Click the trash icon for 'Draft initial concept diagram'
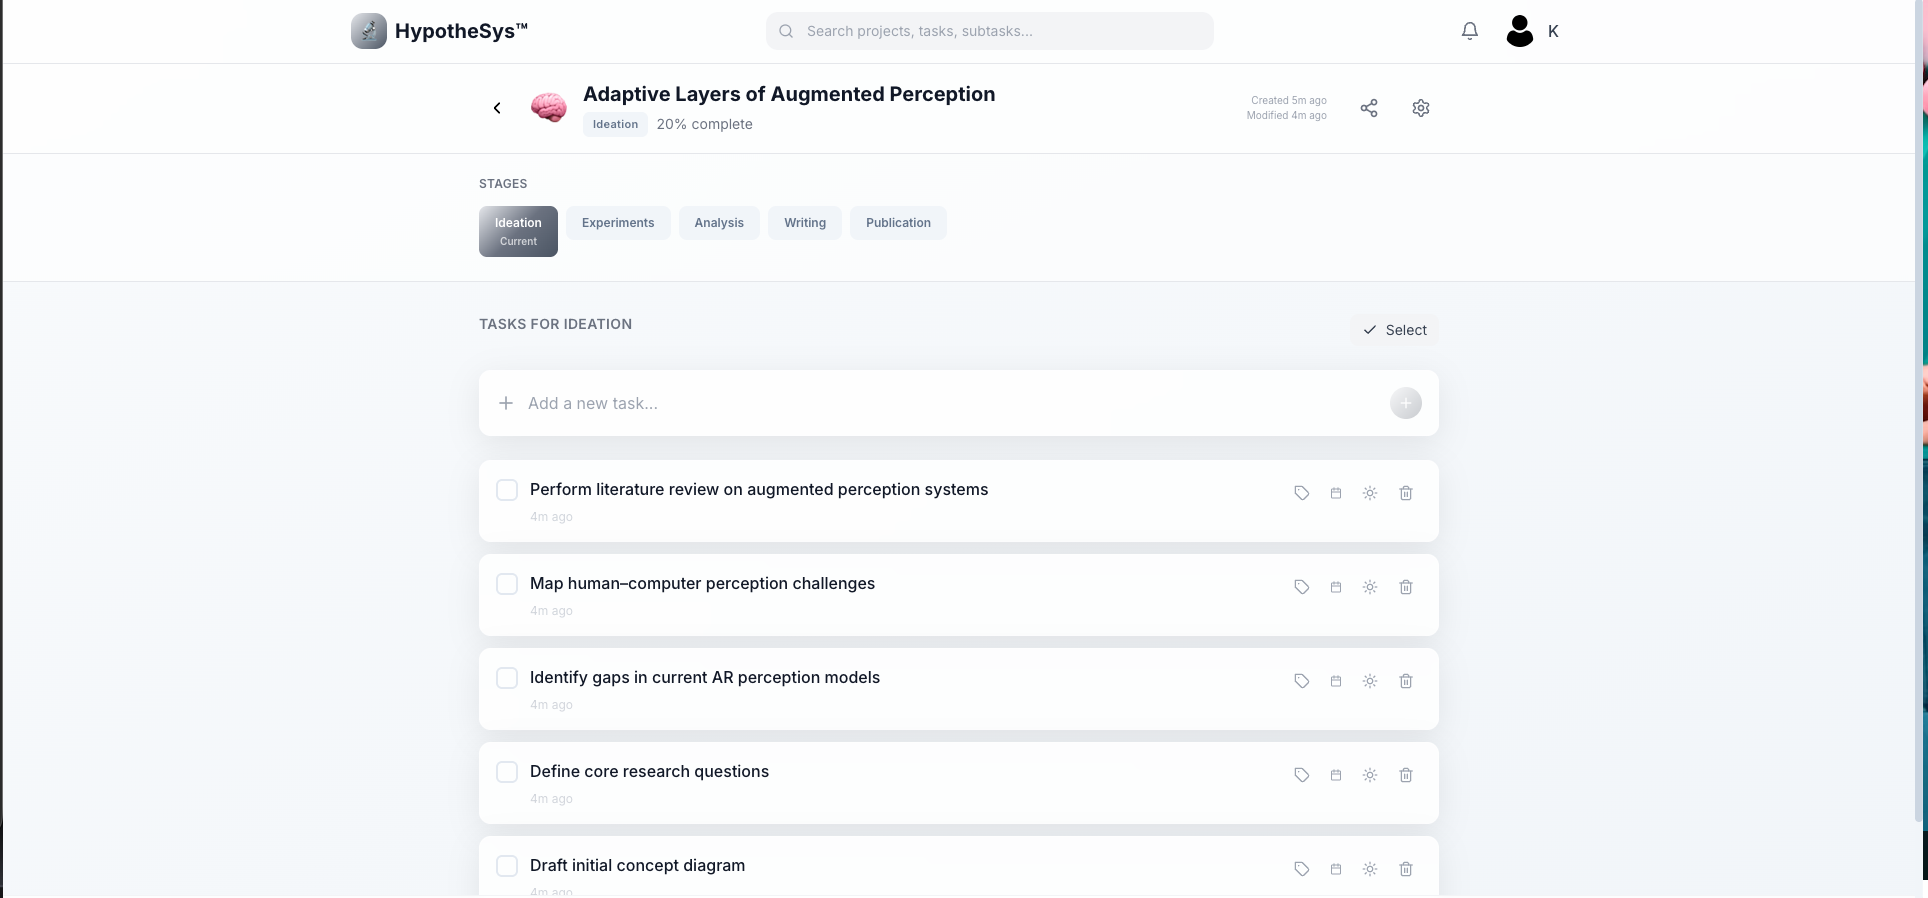 pyautogui.click(x=1405, y=869)
